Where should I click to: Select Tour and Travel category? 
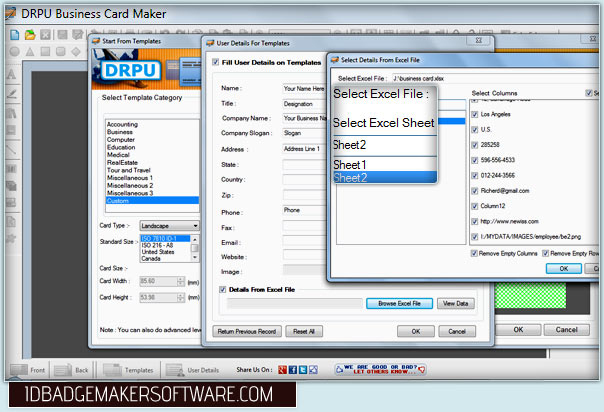[x=129, y=170]
